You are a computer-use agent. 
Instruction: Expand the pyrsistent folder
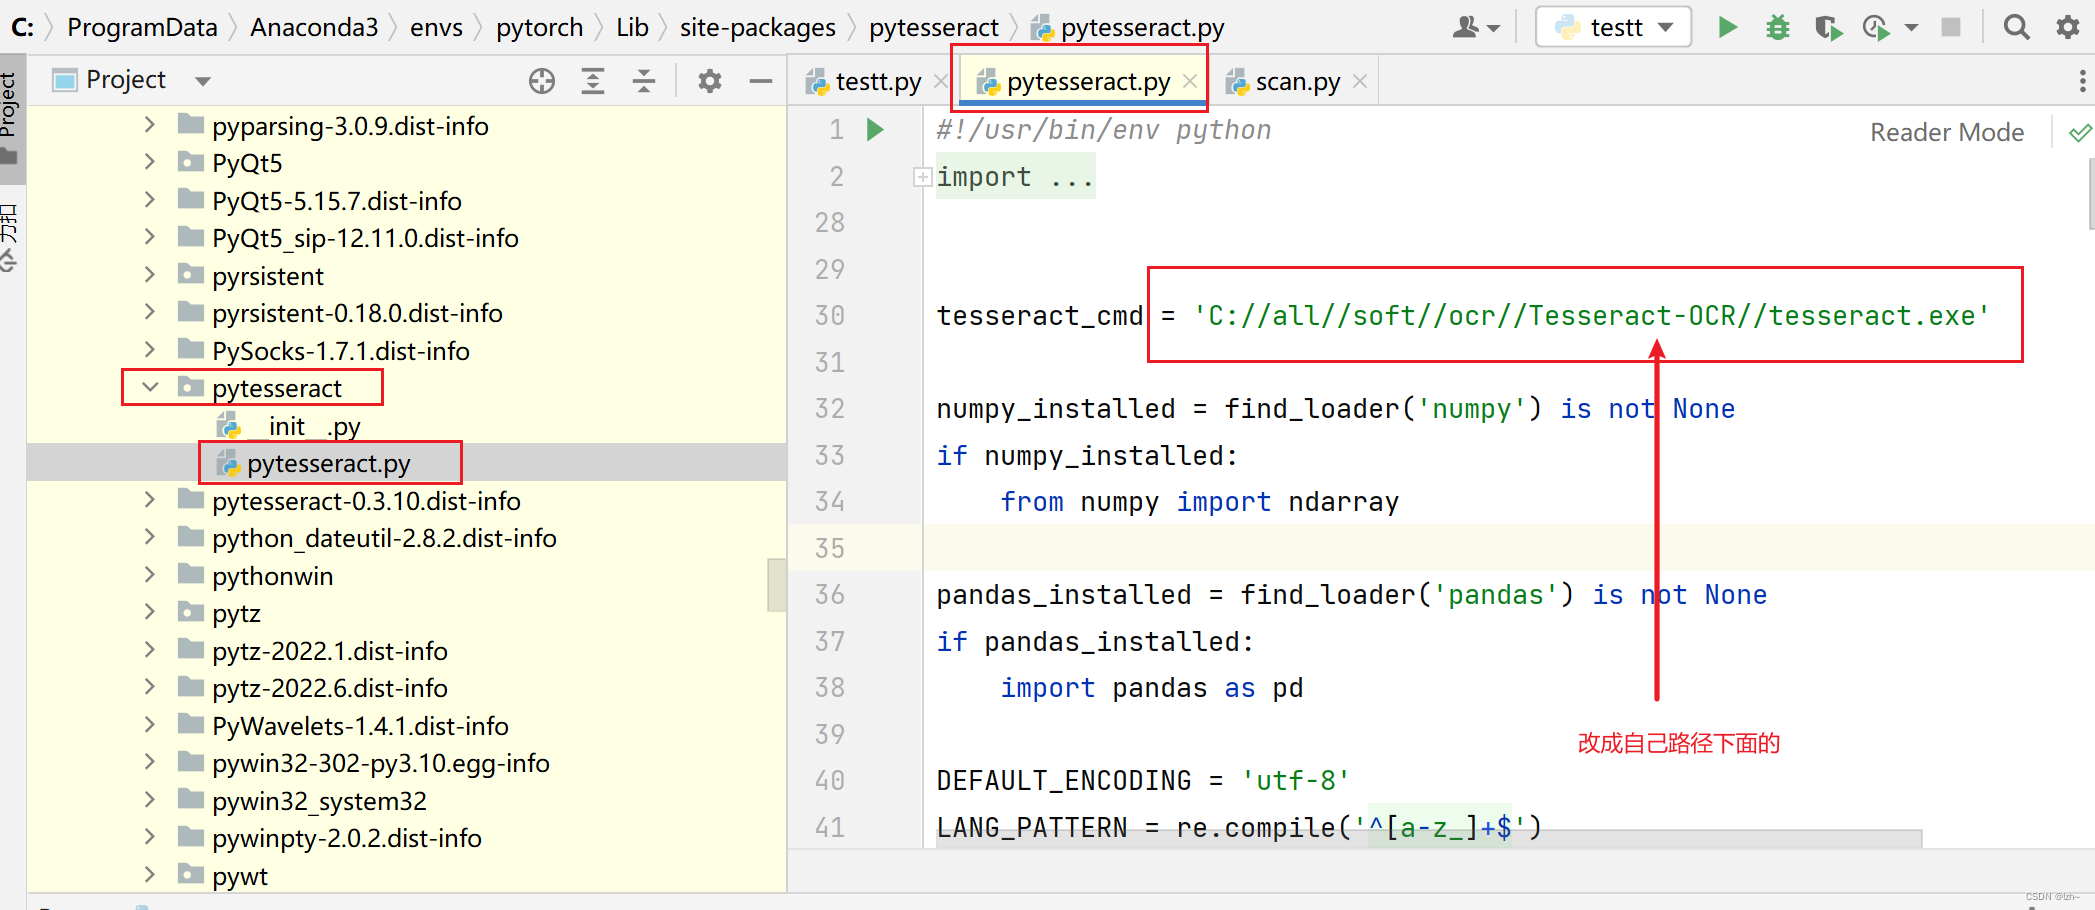click(150, 275)
